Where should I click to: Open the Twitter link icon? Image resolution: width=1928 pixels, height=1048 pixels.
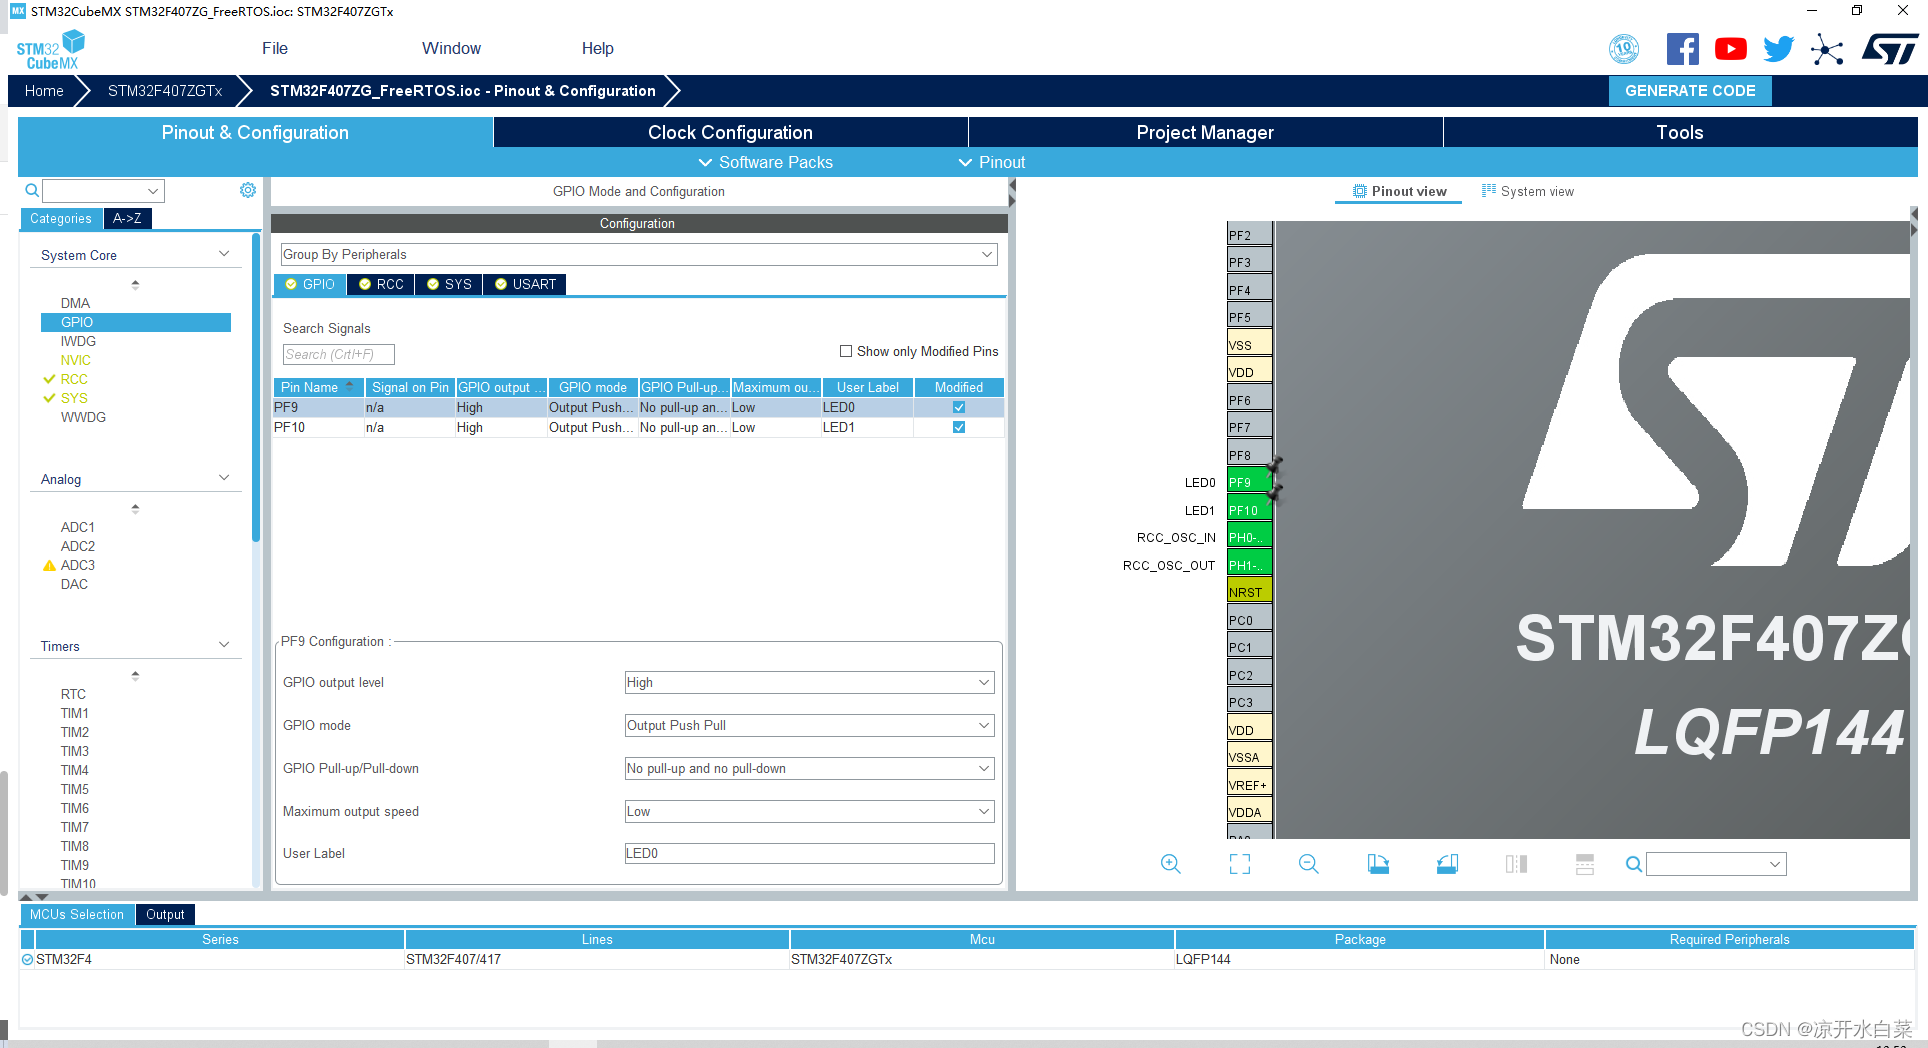(1778, 49)
